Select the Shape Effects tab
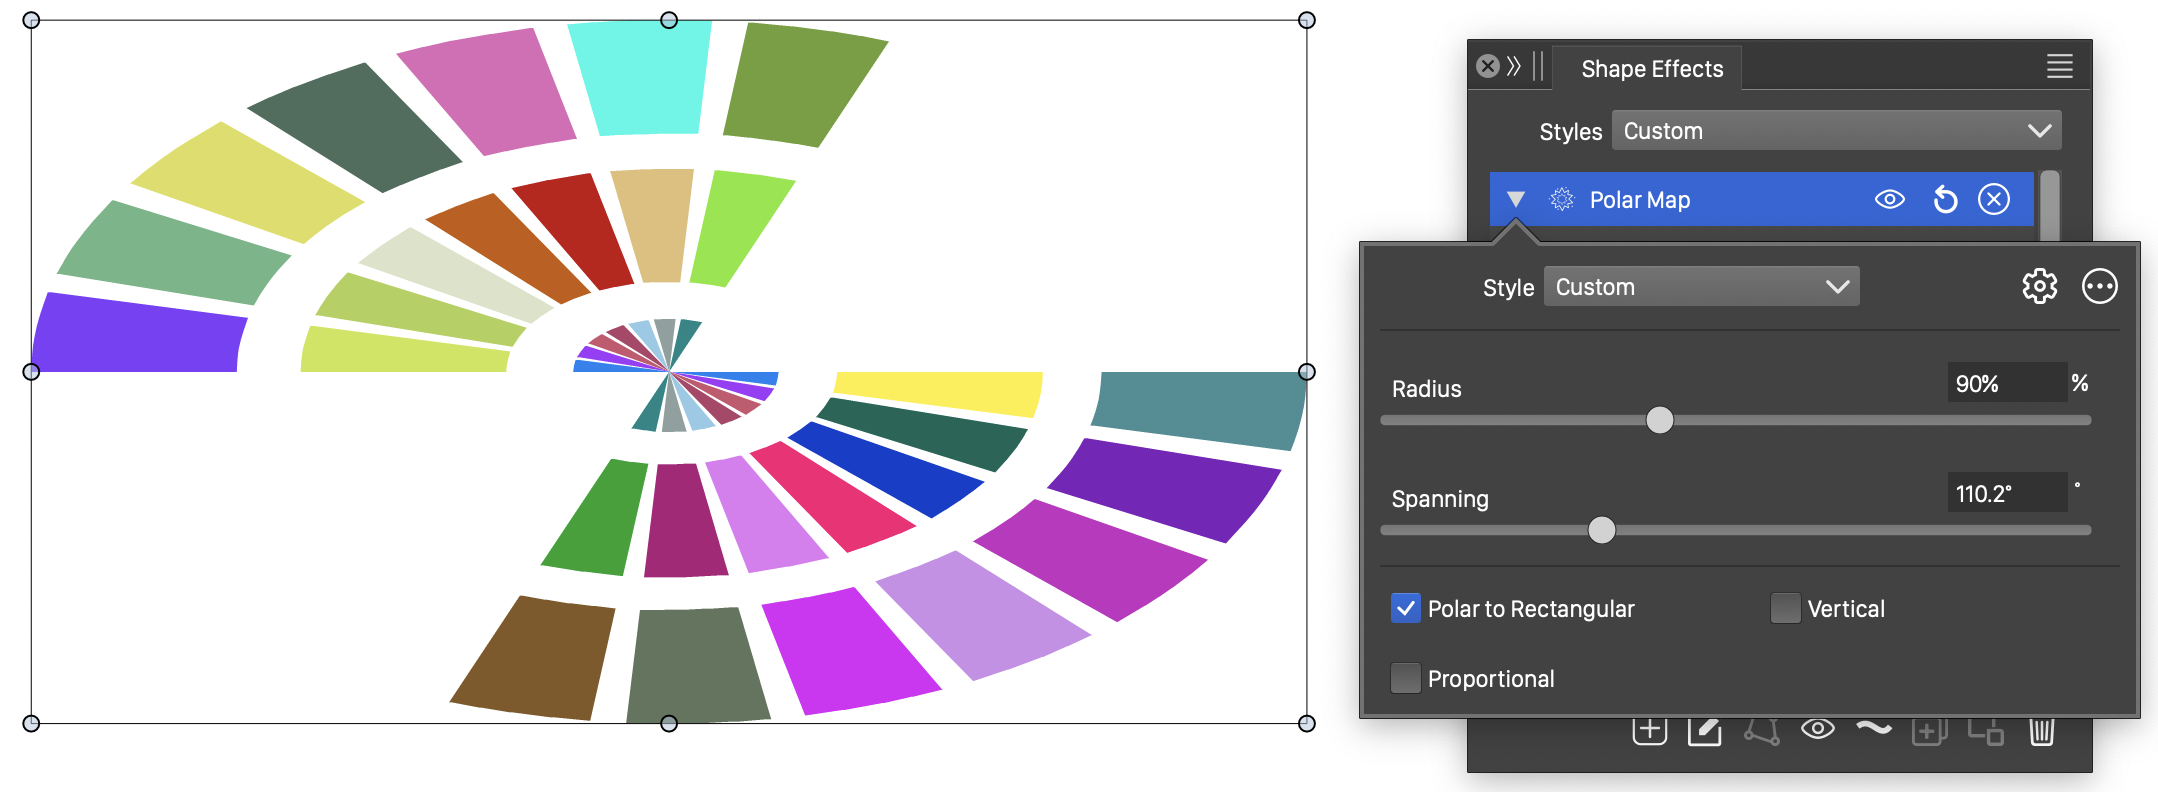 coord(1652,69)
